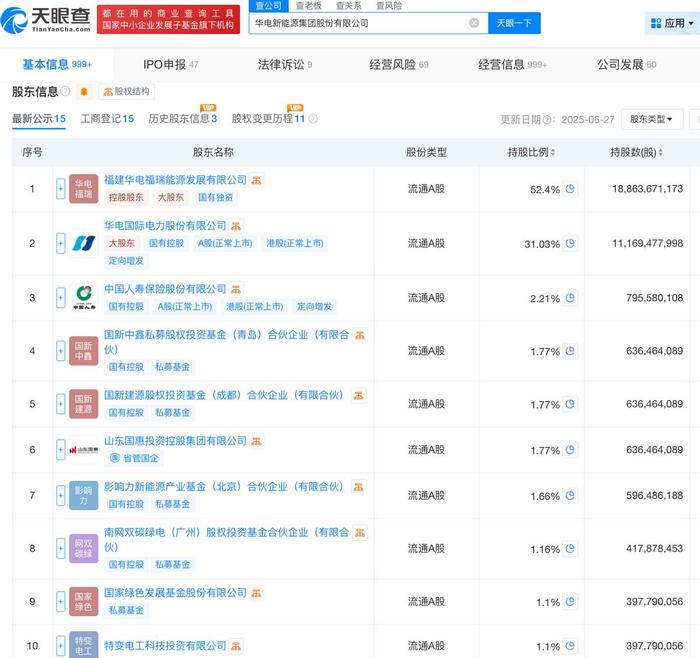This screenshot has height=658, width=700.
Task: Select 股权变更历程 11 sub-tab
Action: point(268,119)
